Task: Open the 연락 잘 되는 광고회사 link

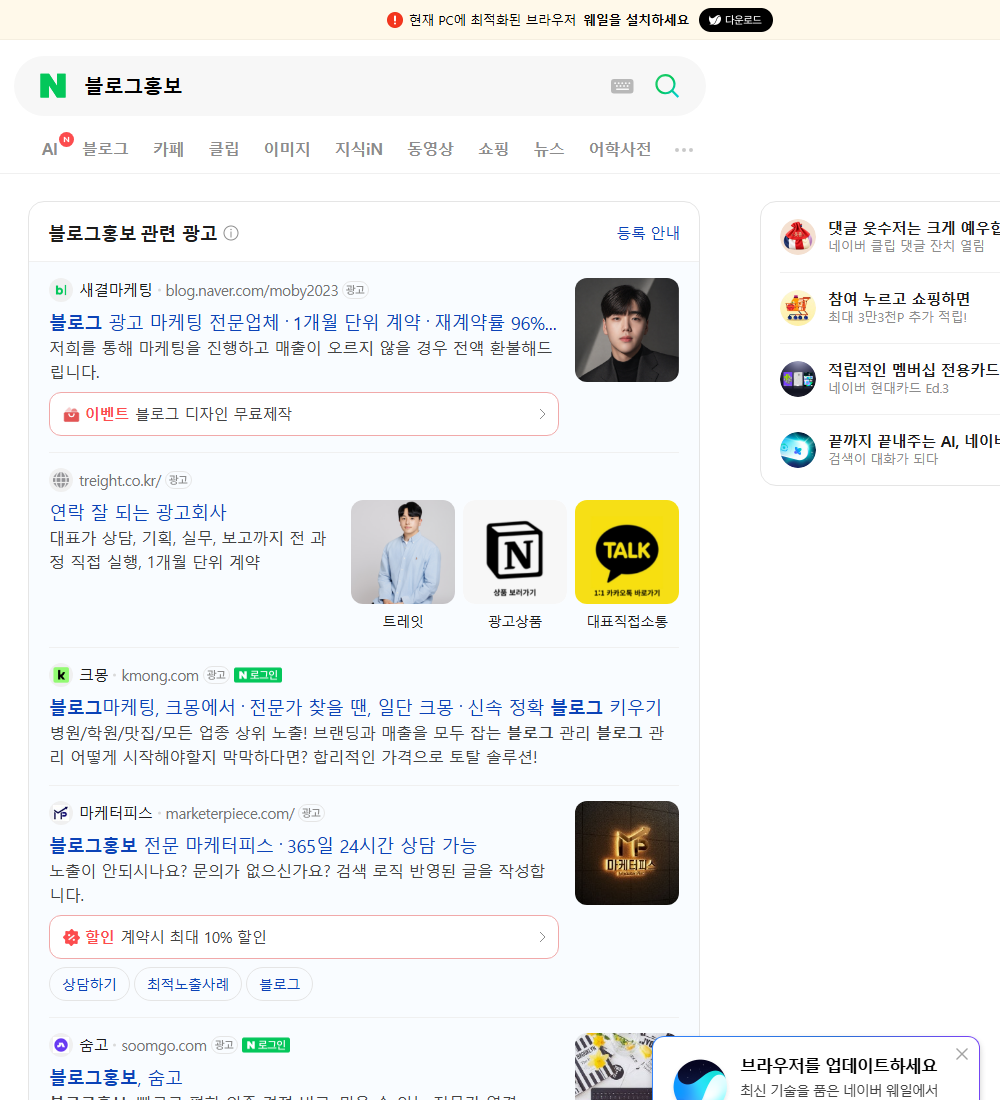Action: coord(138,512)
